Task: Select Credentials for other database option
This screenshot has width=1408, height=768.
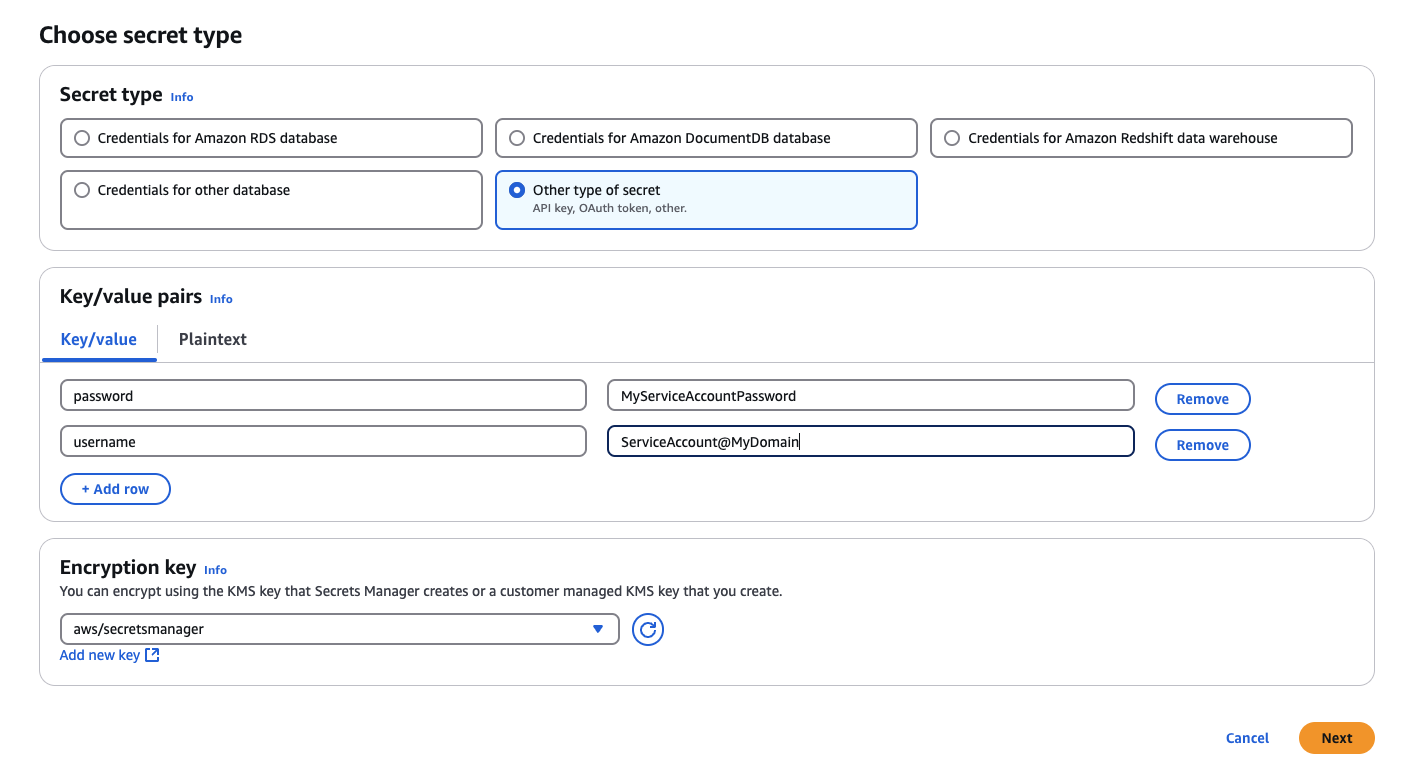Action: coord(82,190)
